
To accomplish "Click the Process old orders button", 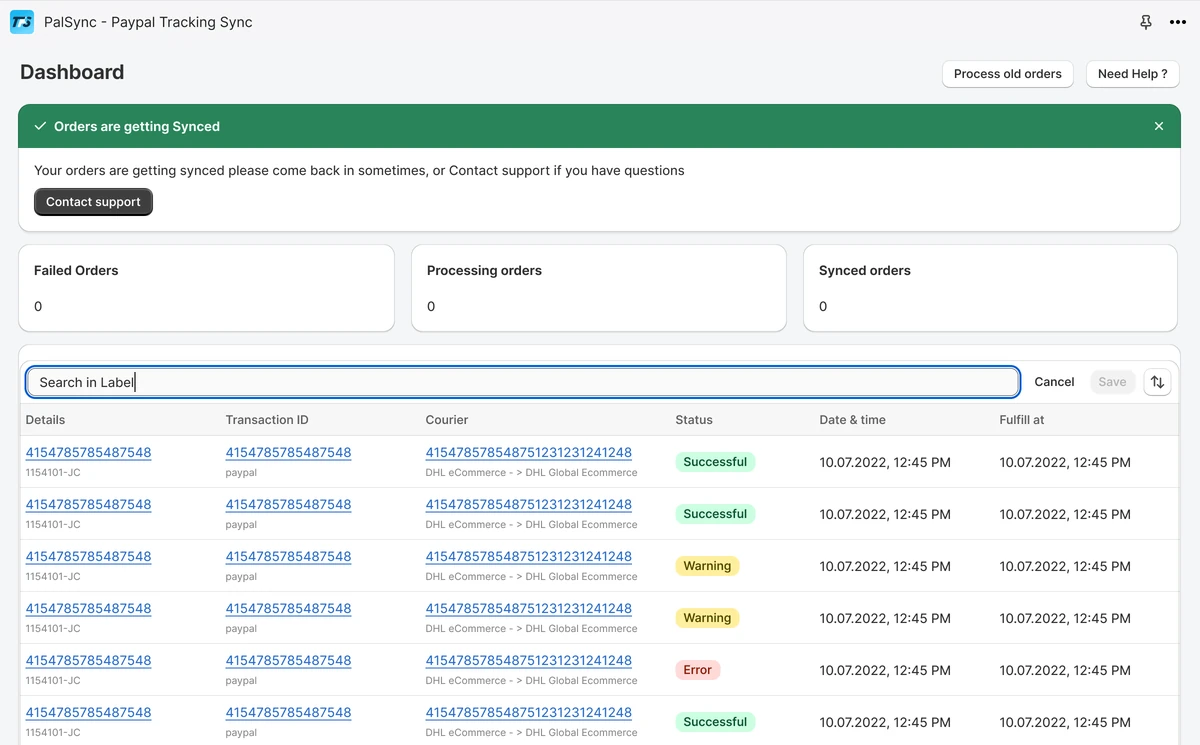I will click(x=1008, y=74).
